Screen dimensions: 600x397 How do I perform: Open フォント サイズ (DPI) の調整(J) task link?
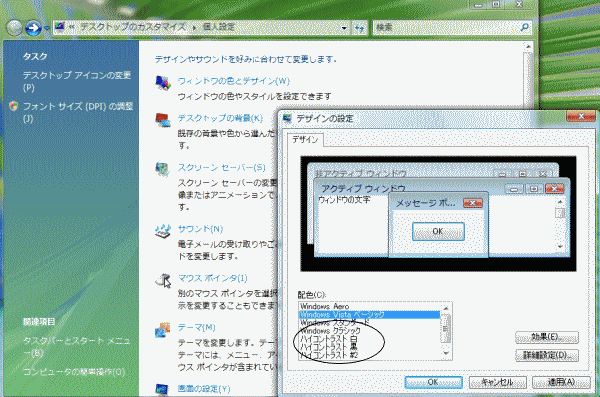[x=78, y=112]
